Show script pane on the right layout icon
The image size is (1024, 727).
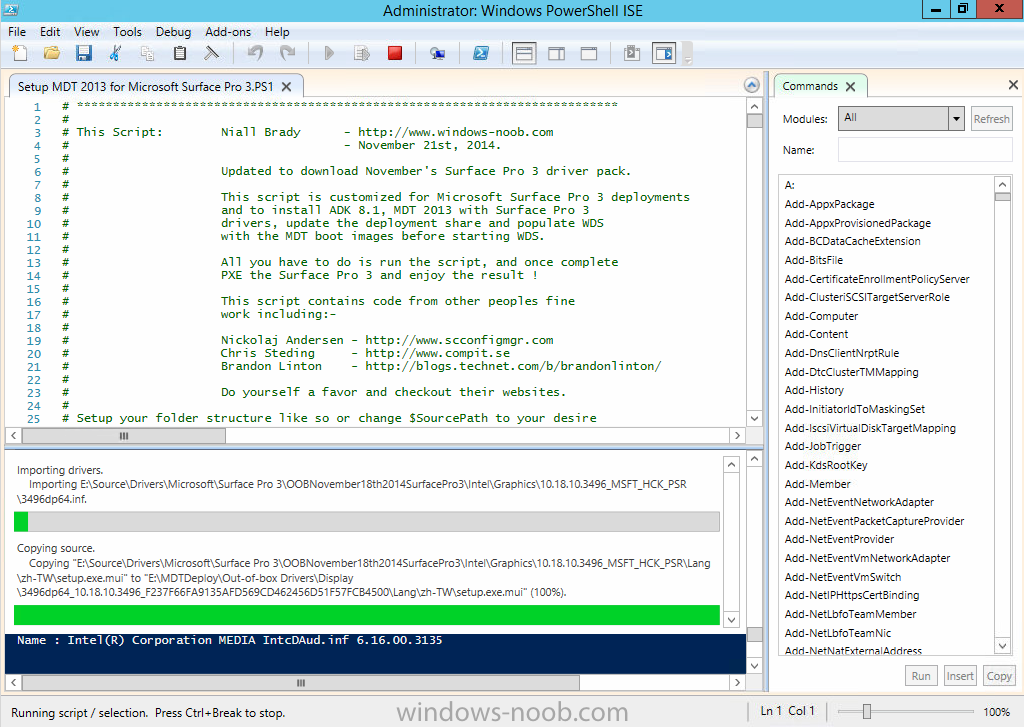click(556, 53)
